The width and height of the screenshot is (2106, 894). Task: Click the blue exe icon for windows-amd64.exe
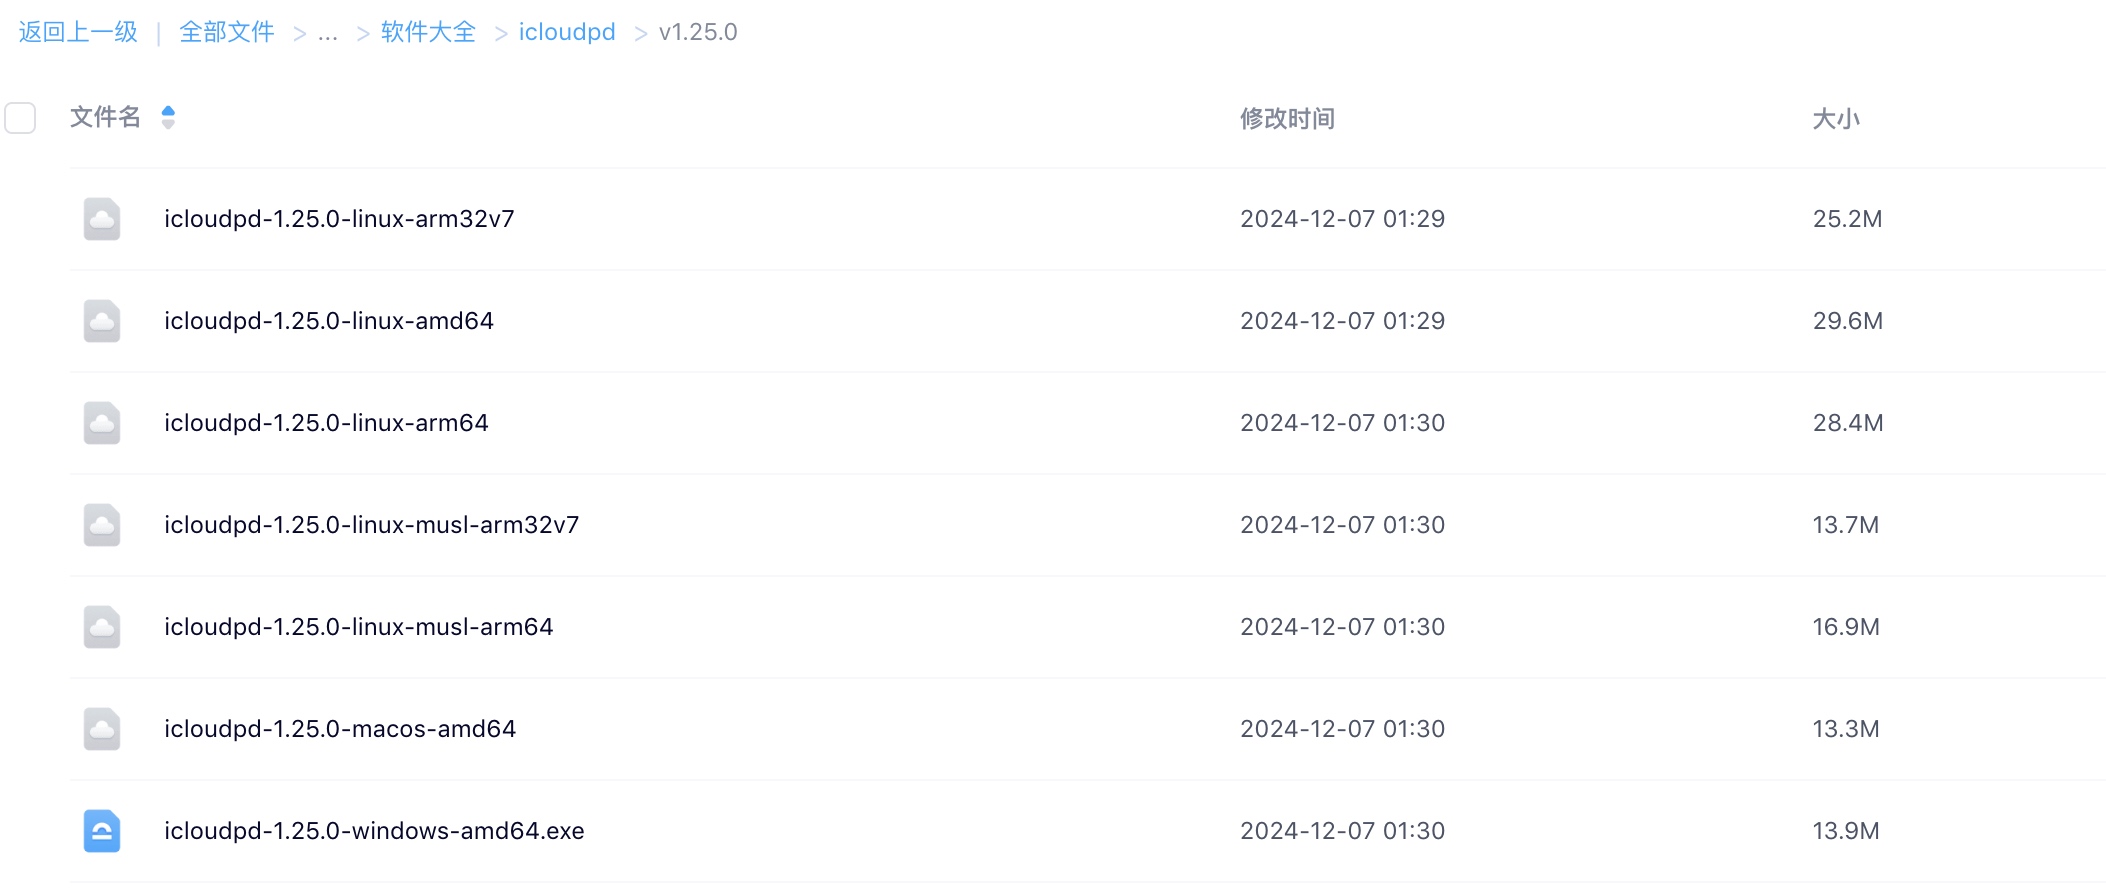tap(102, 831)
